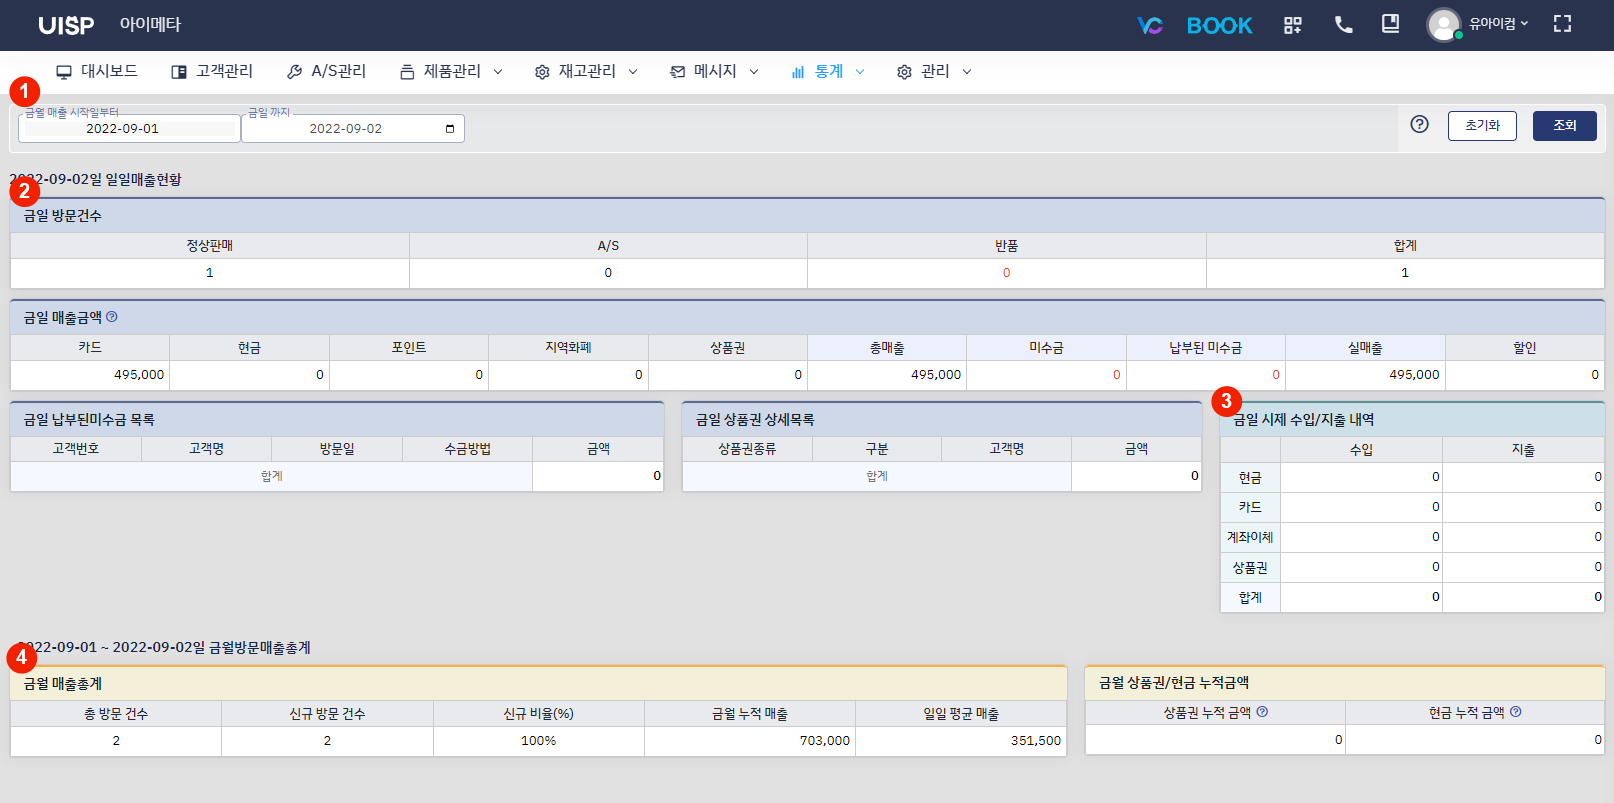The height and width of the screenshot is (803, 1614).
Task: Expand the 메시지 chevron
Action: [754, 72]
